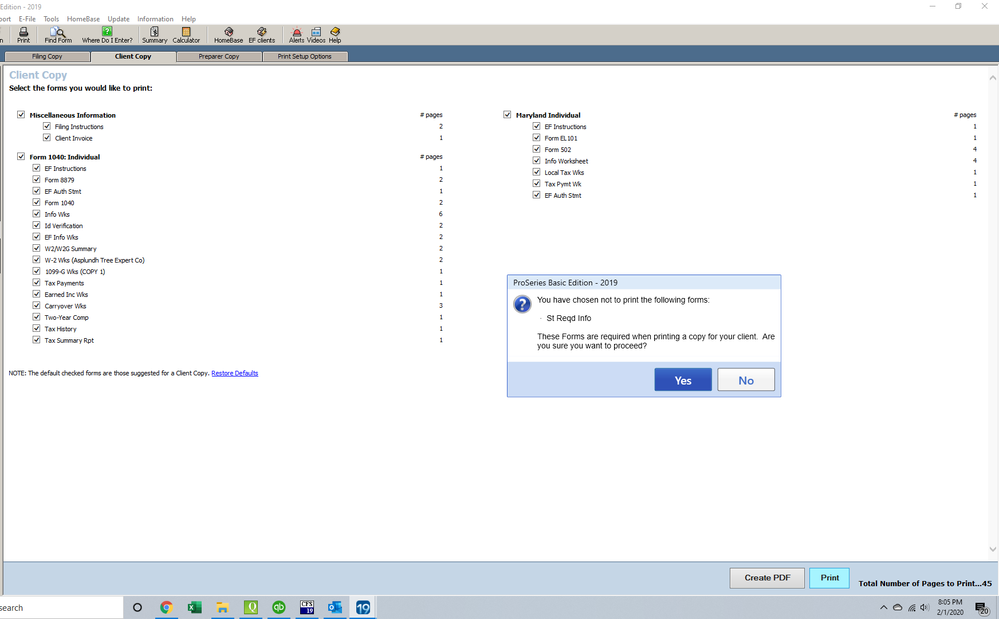The width and height of the screenshot is (999, 619).
Task: Open HomeBase from the toolbar
Action: coord(228,35)
